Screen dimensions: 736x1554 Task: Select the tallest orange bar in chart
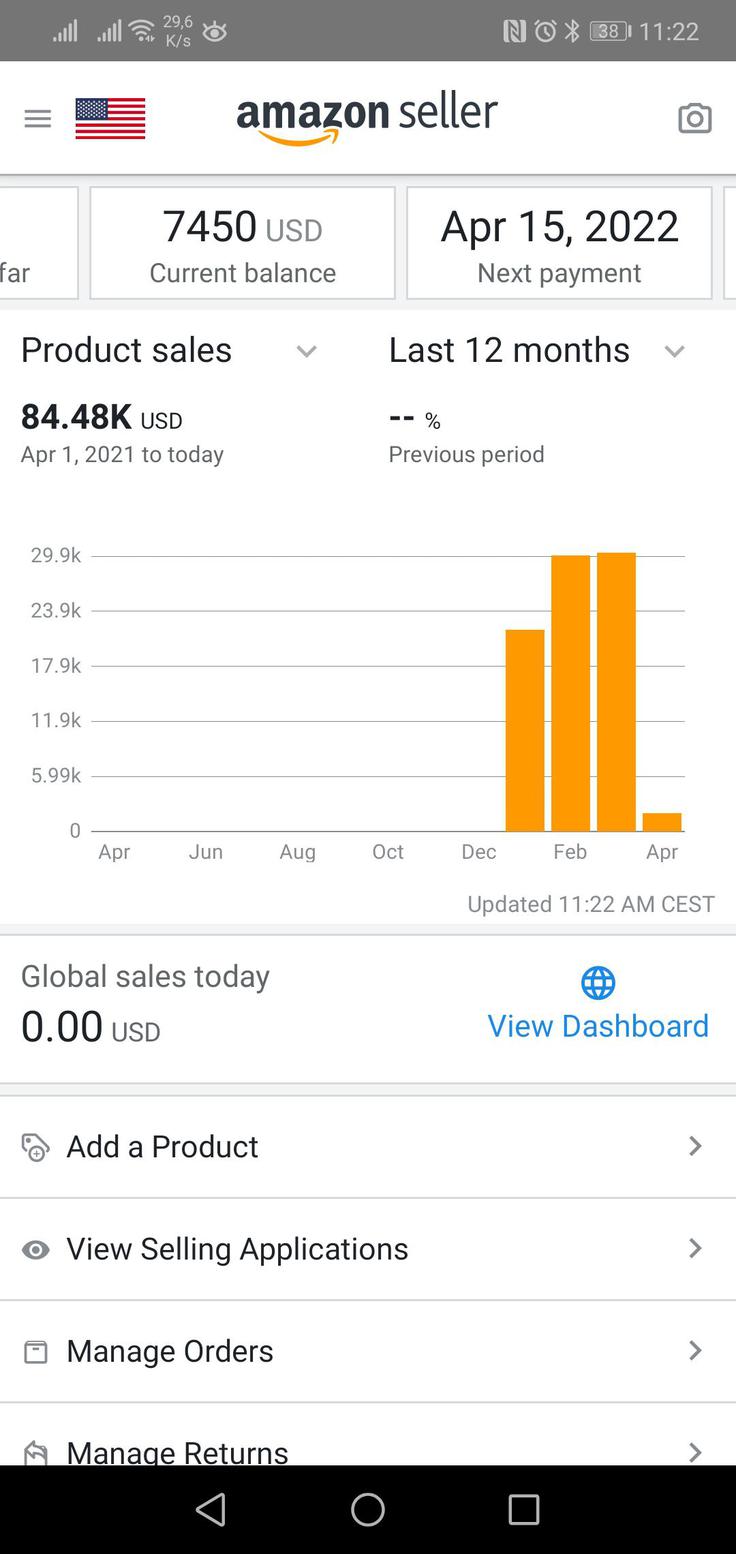pos(616,691)
